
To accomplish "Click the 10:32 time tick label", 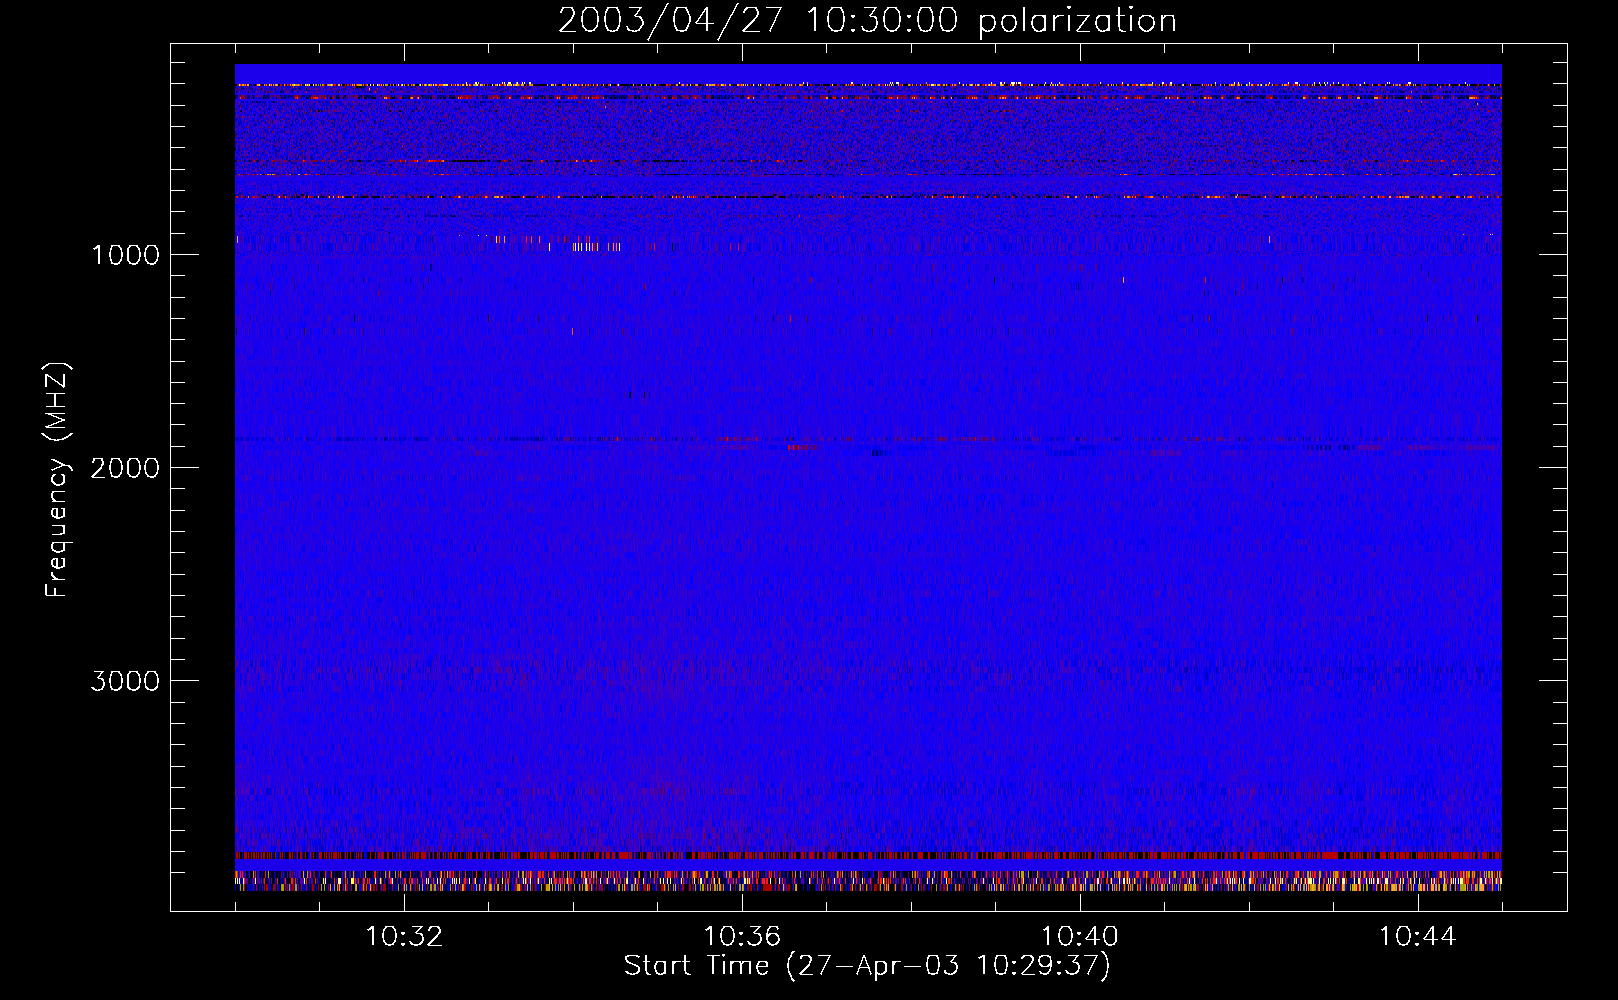I will [404, 937].
